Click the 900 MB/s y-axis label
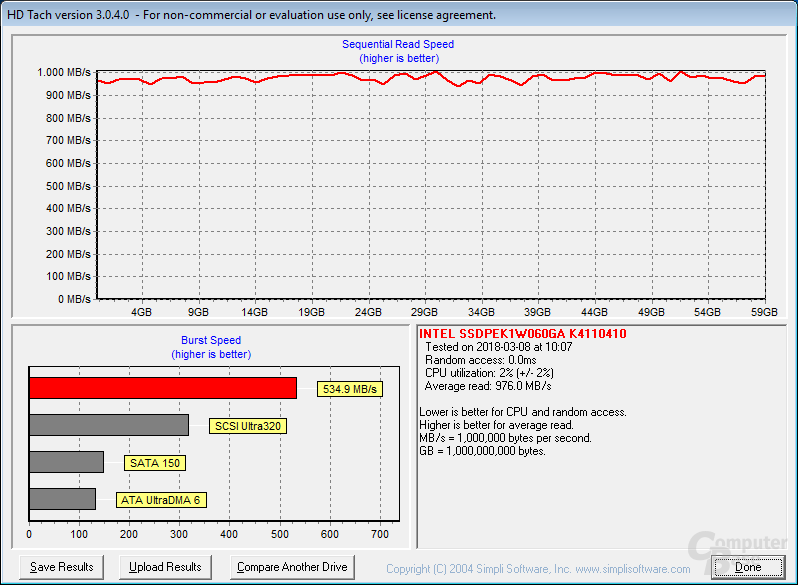This screenshot has width=798, height=585. pyautogui.click(x=68, y=95)
